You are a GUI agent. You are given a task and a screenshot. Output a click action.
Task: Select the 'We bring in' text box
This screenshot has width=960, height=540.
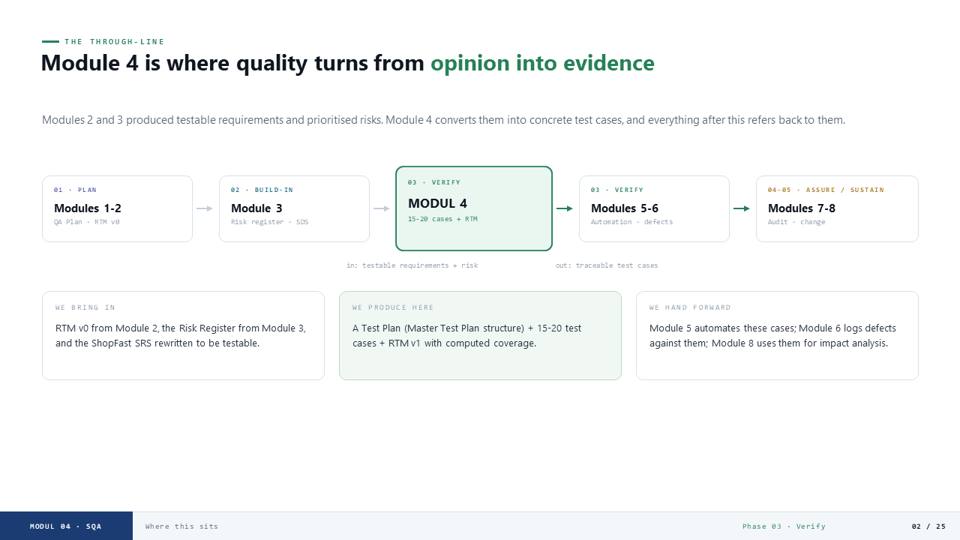coord(184,336)
